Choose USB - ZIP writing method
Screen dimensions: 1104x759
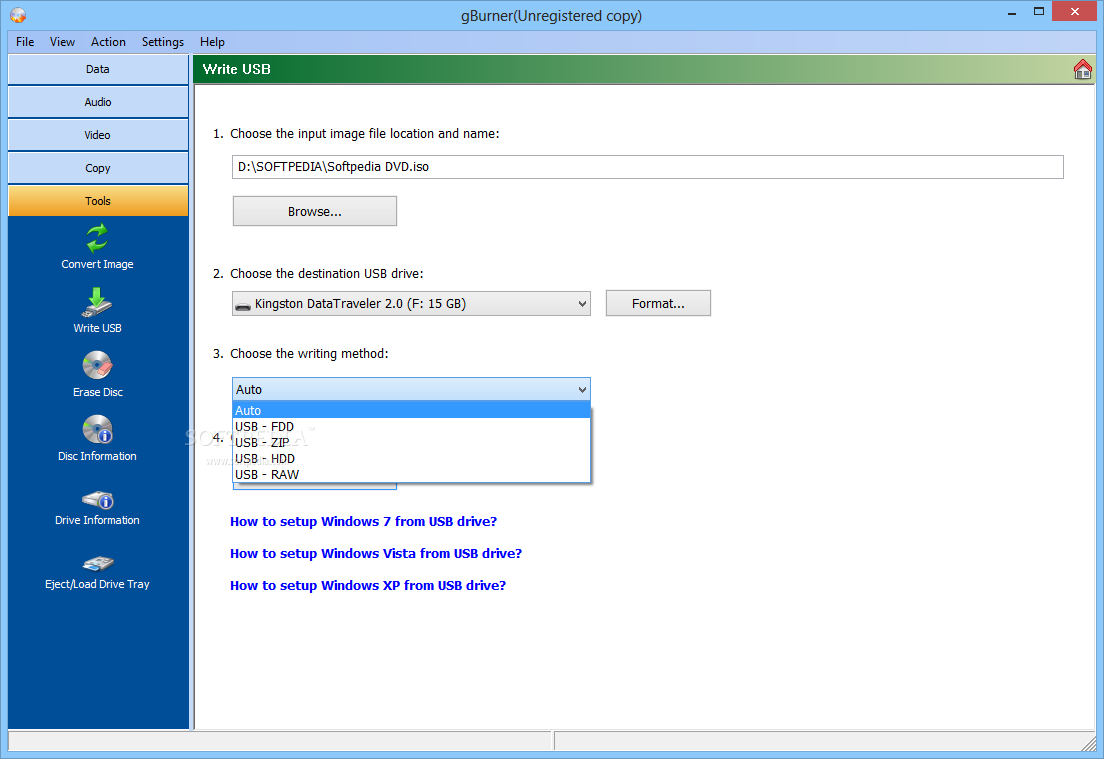pos(411,443)
